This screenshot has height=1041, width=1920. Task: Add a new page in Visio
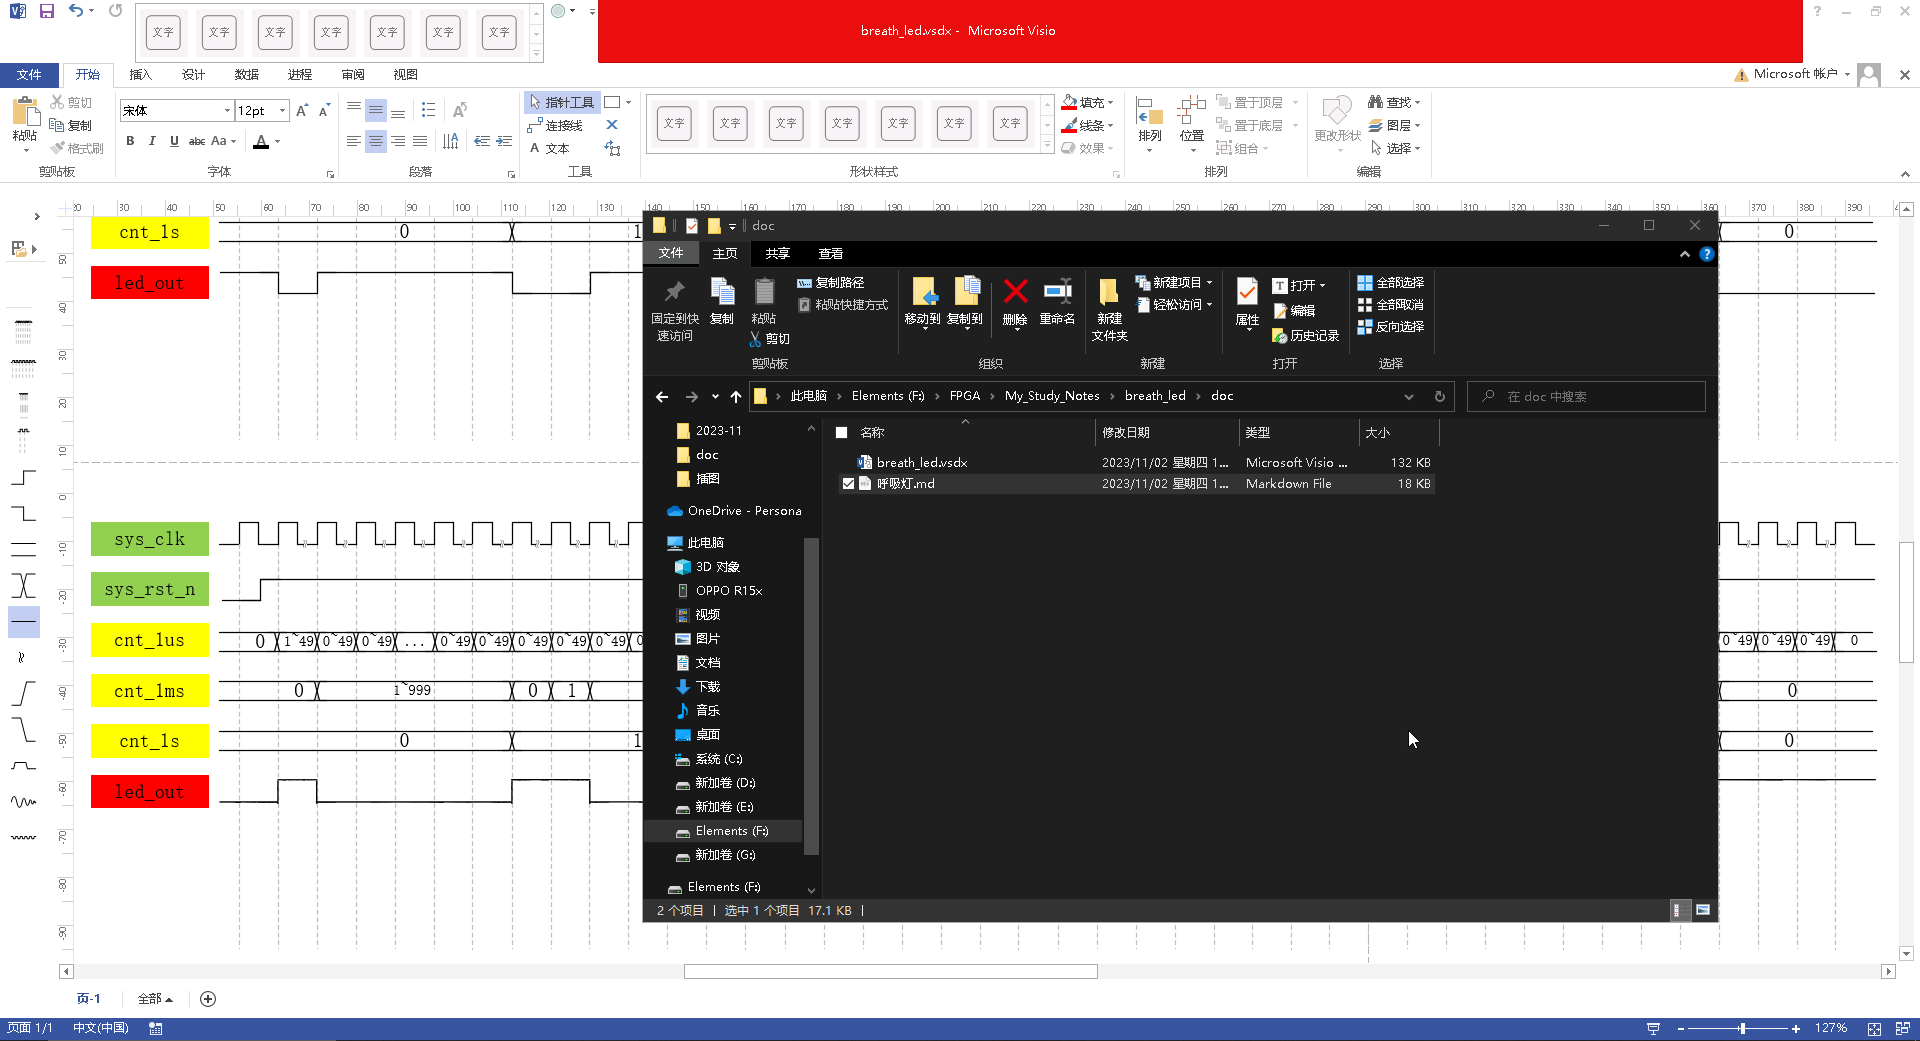tap(208, 999)
